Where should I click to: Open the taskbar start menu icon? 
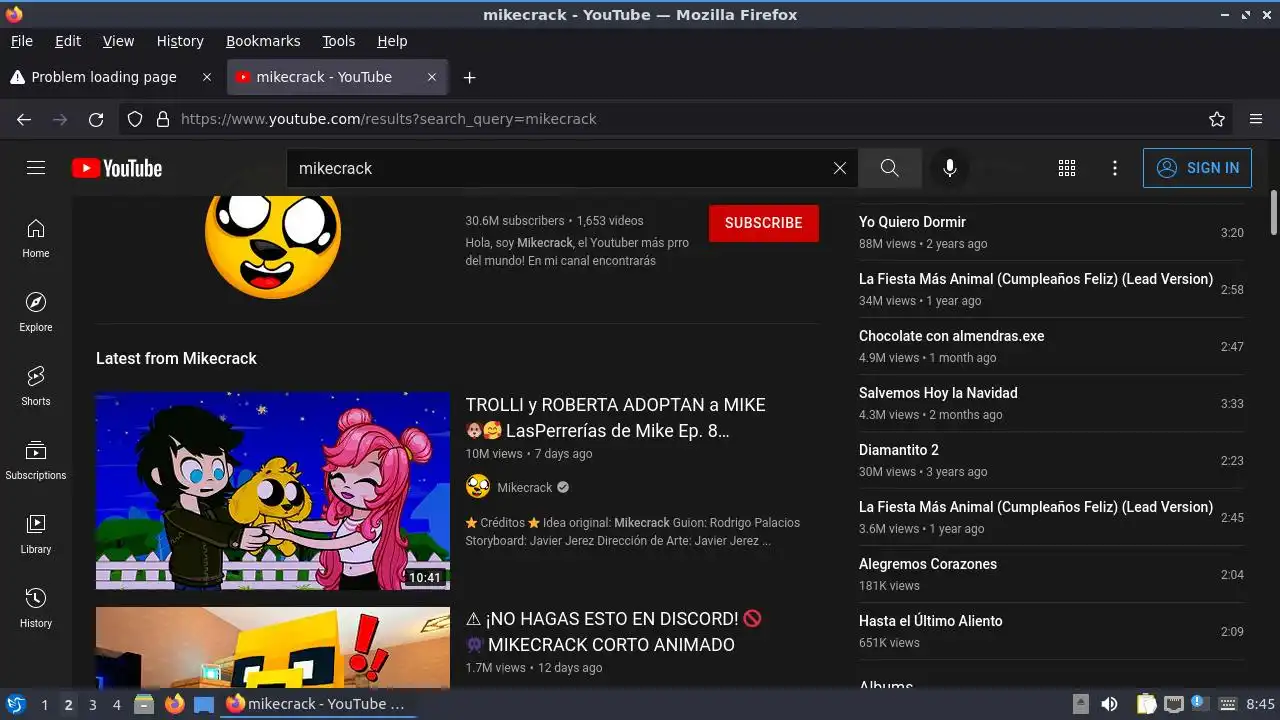15,704
